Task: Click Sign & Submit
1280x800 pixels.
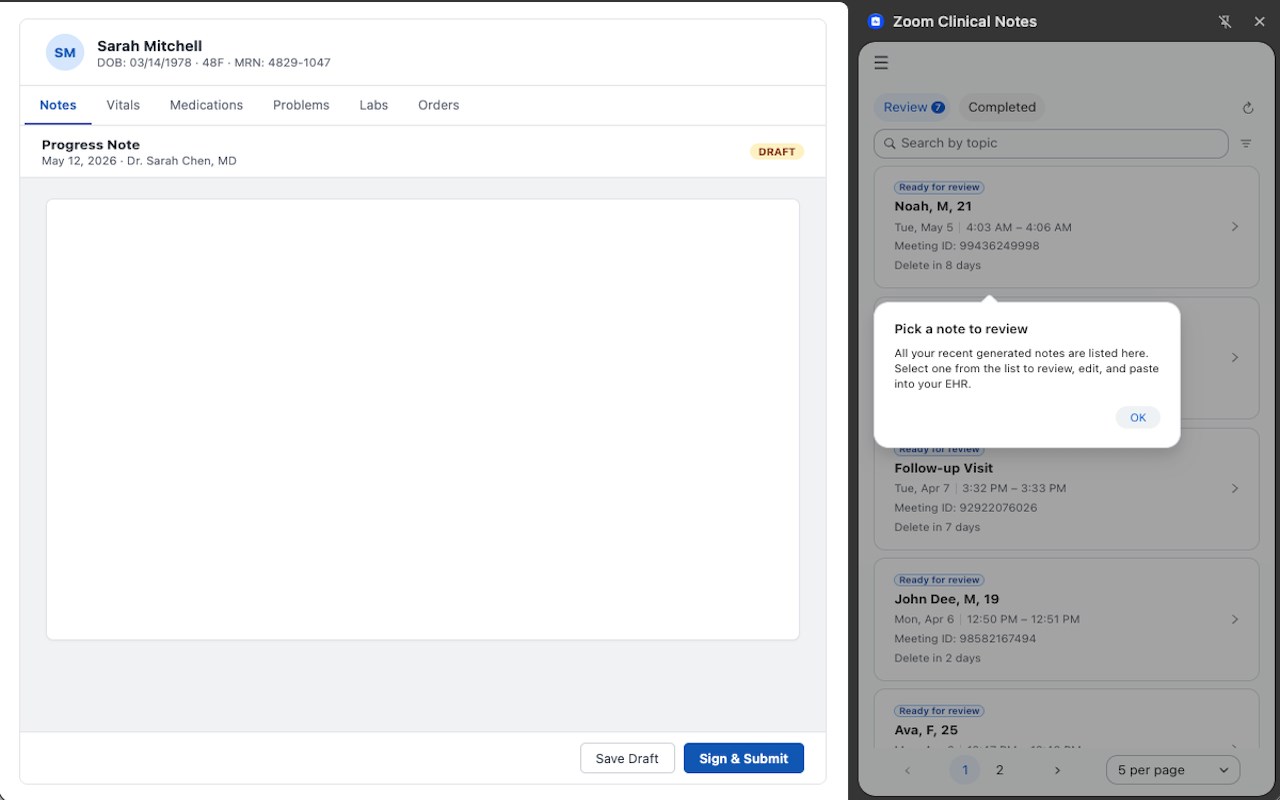Action: click(744, 758)
